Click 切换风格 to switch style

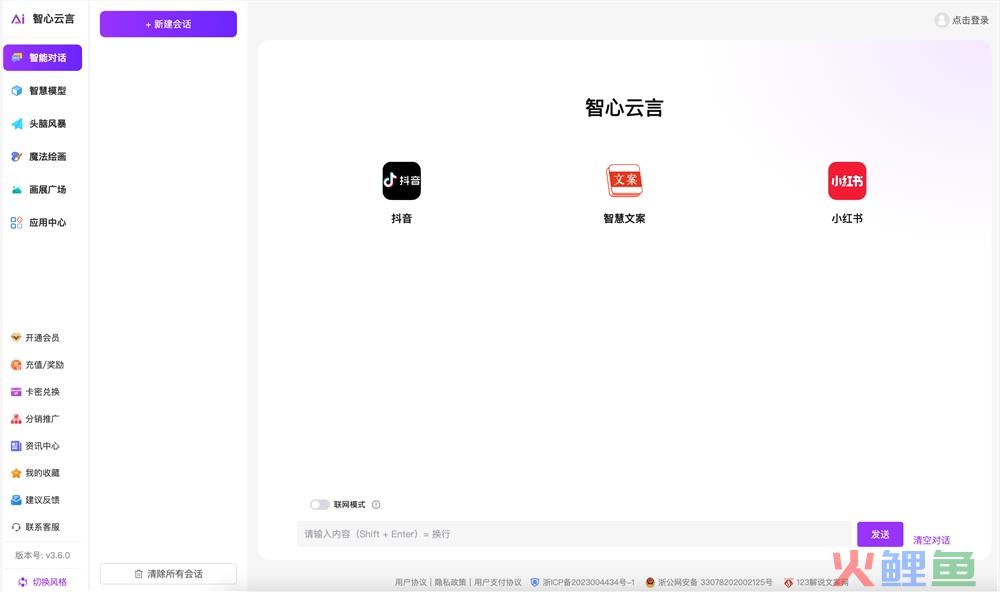point(50,582)
